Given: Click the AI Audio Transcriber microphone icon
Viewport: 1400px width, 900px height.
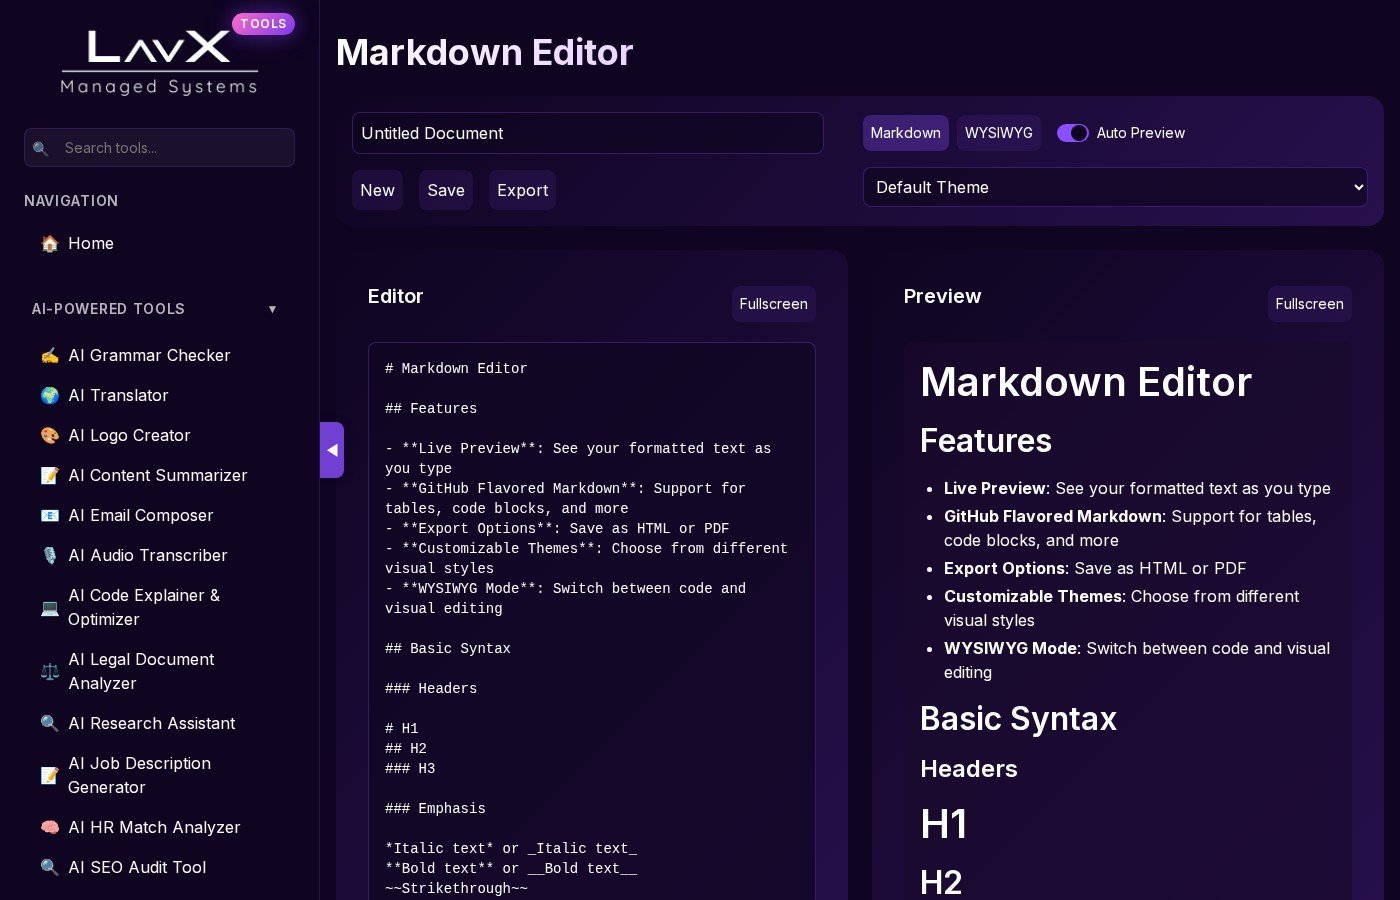Looking at the screenshot, I should click(49, 556).
